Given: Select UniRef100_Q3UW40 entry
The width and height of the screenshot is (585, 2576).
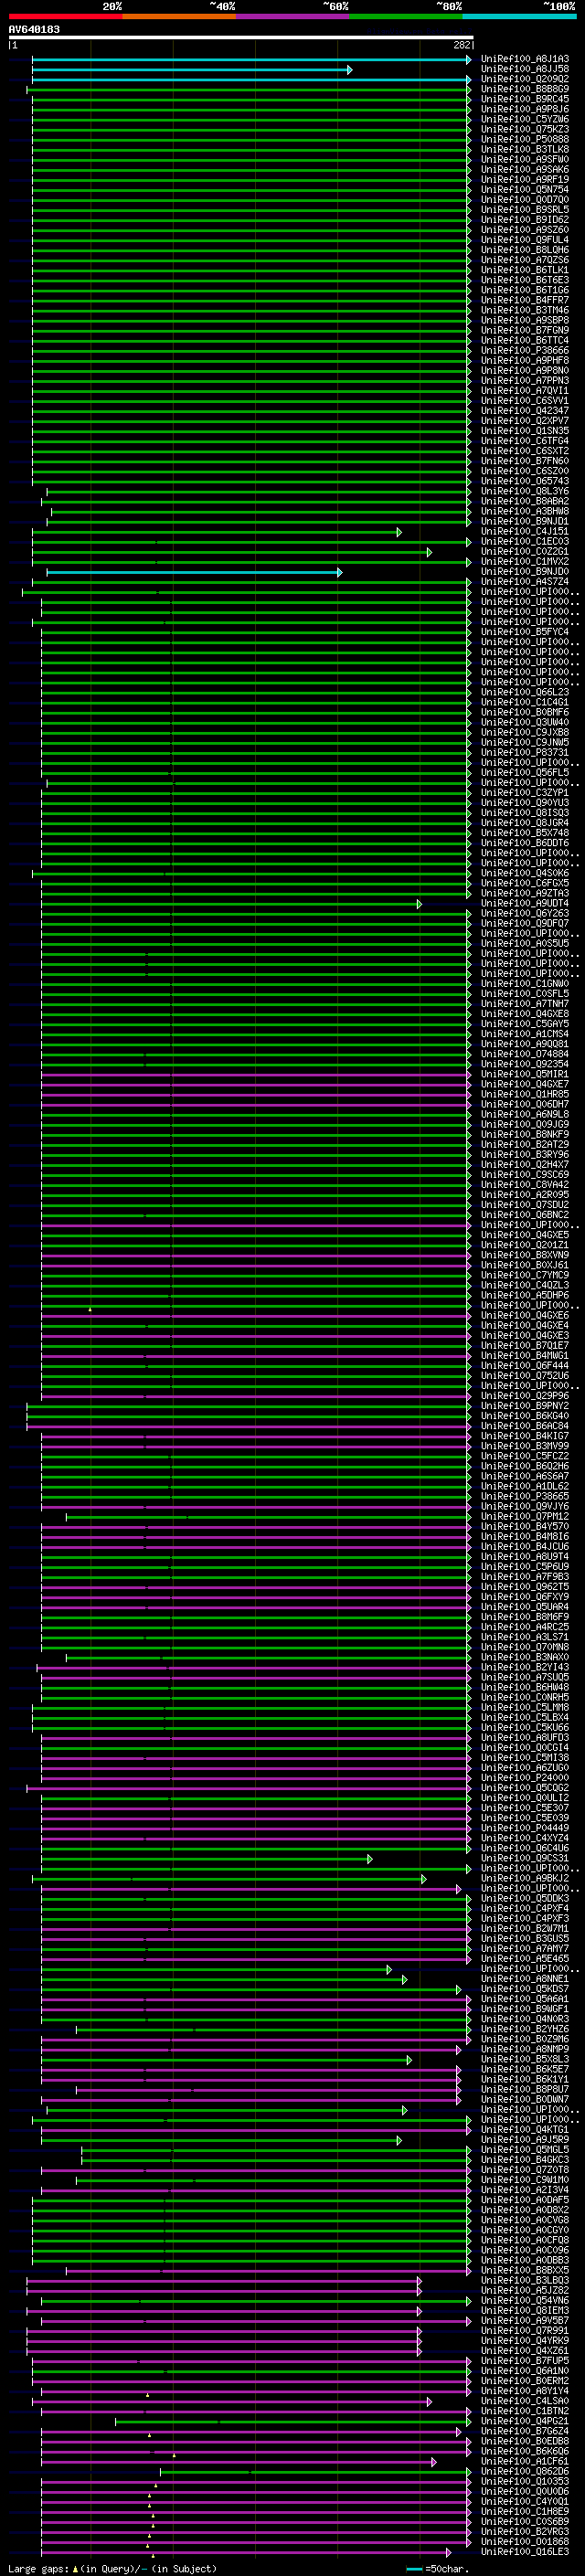Looking at the screenshot, I should (x=525, y=722).
